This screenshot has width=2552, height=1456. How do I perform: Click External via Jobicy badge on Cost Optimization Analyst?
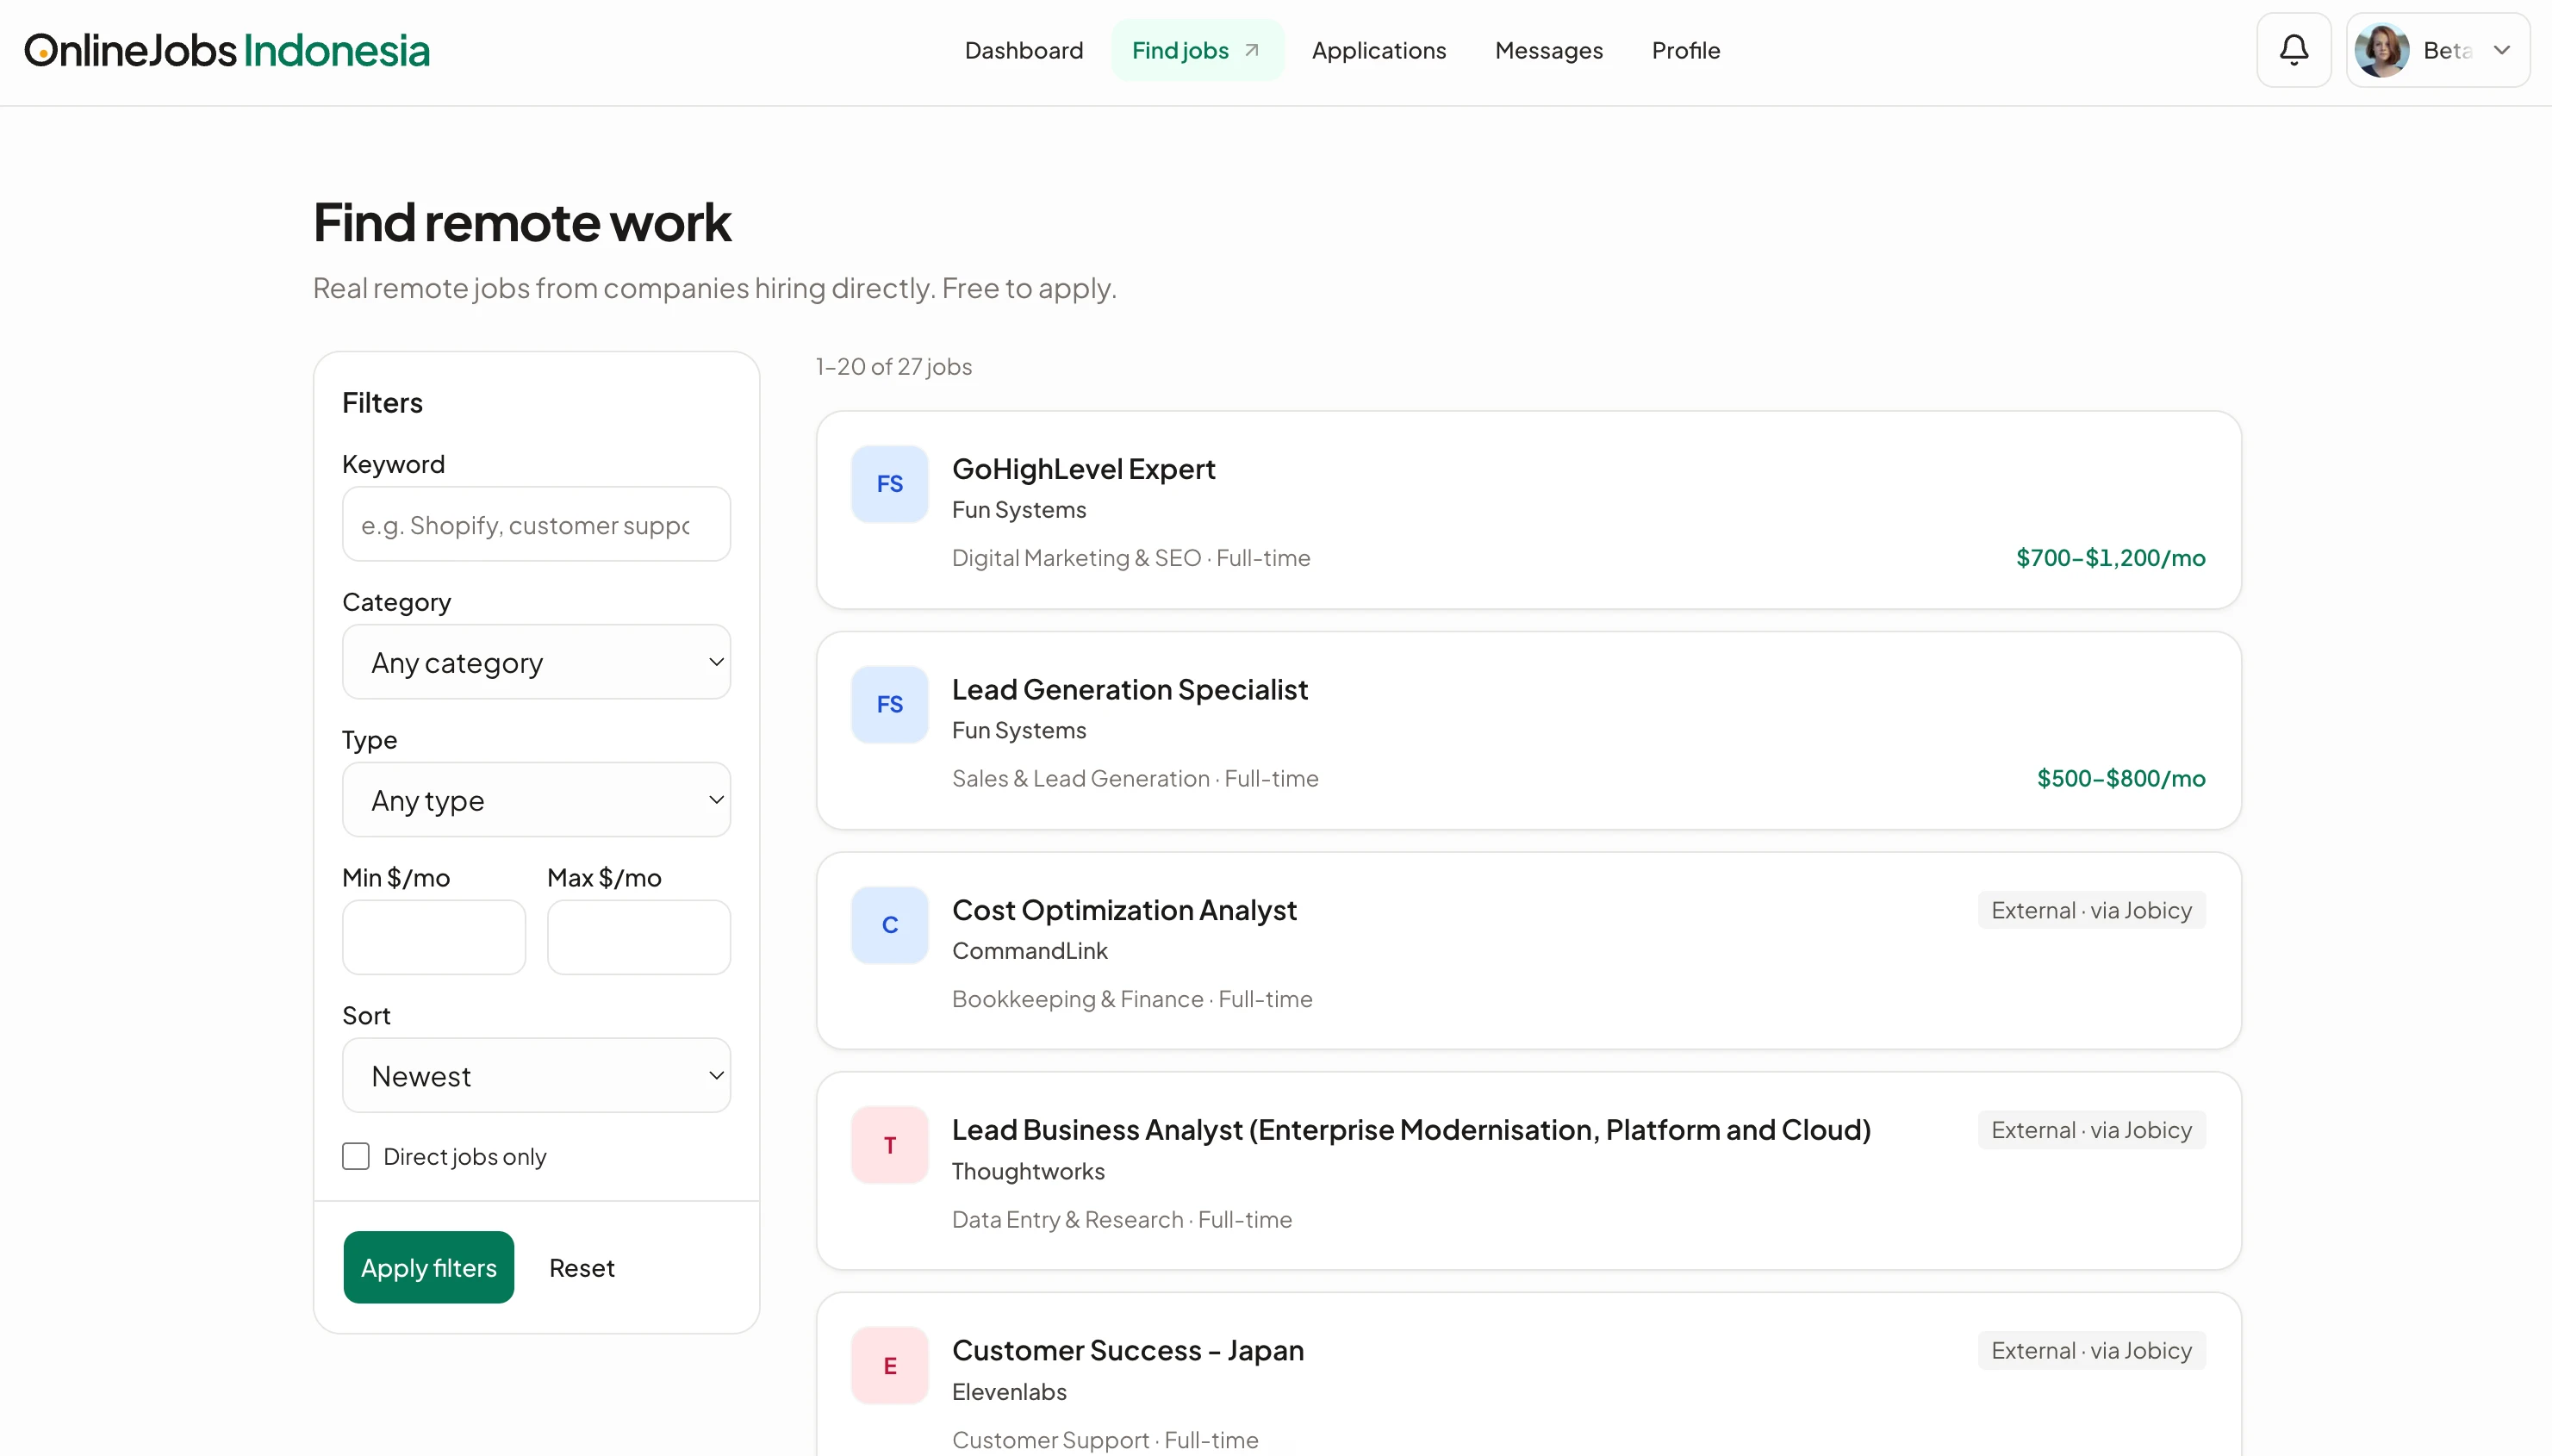[x=2091, y=910]
